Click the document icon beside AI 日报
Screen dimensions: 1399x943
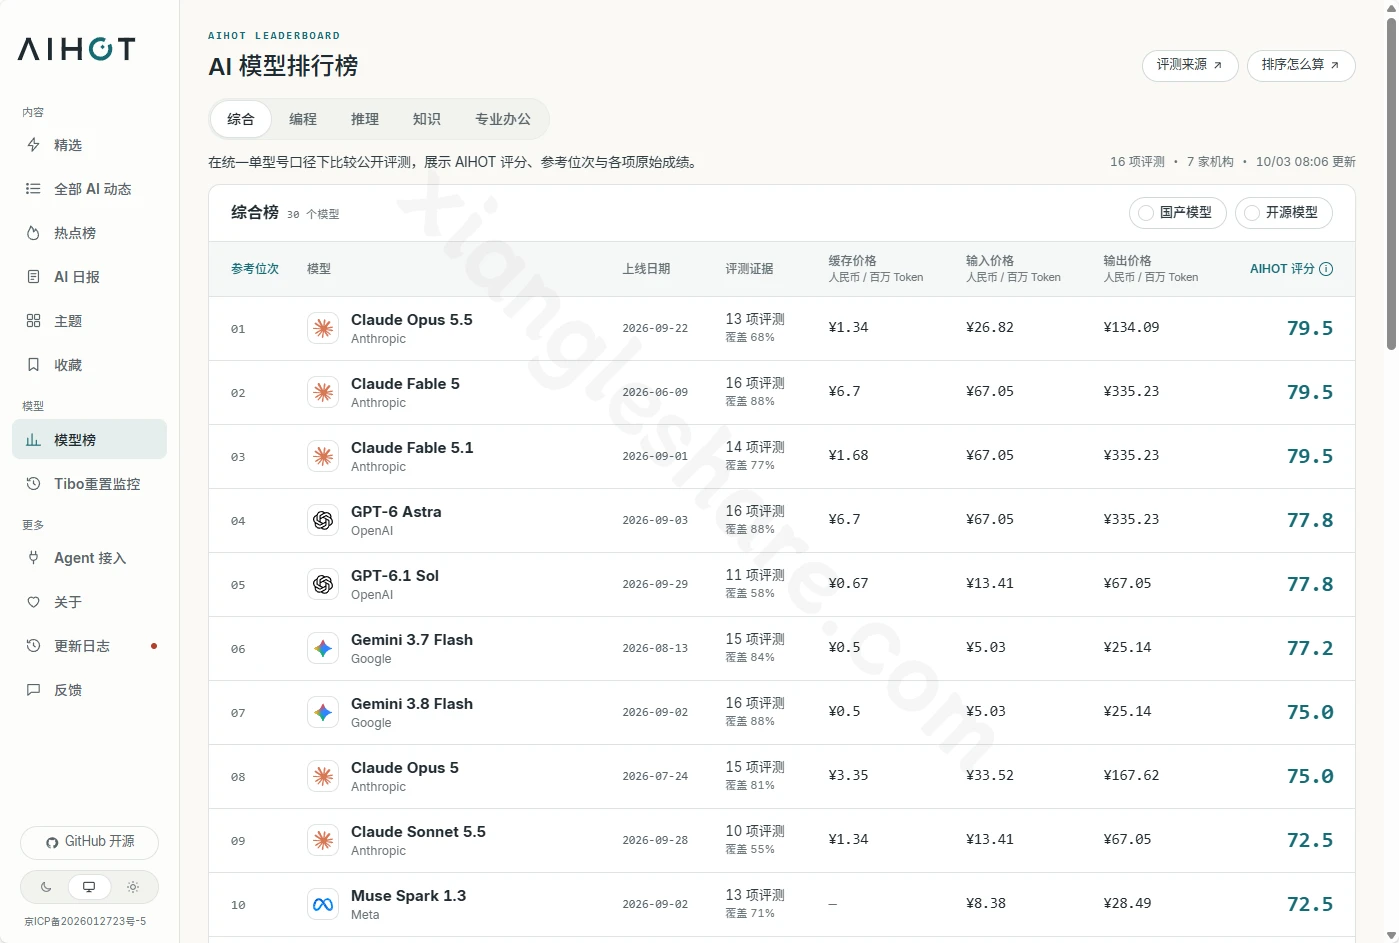[33, 277]
